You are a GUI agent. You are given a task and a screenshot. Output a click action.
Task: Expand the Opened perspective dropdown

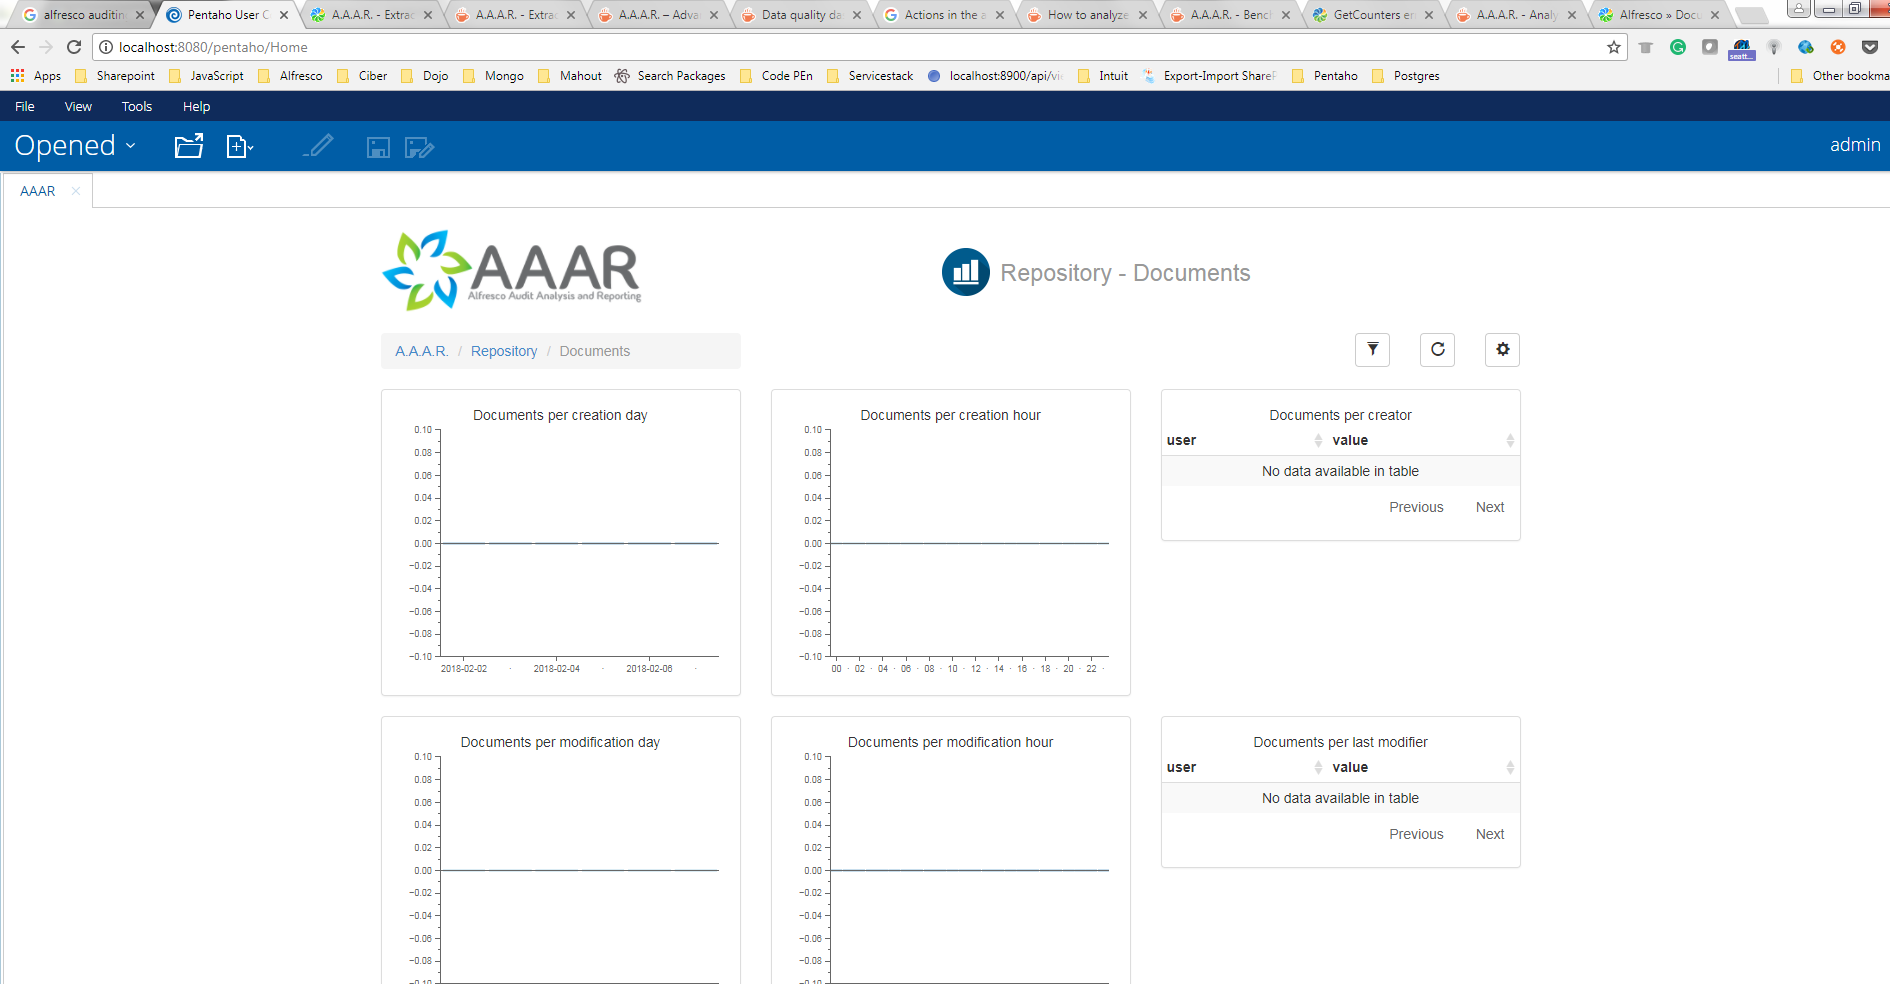point(75,146)
